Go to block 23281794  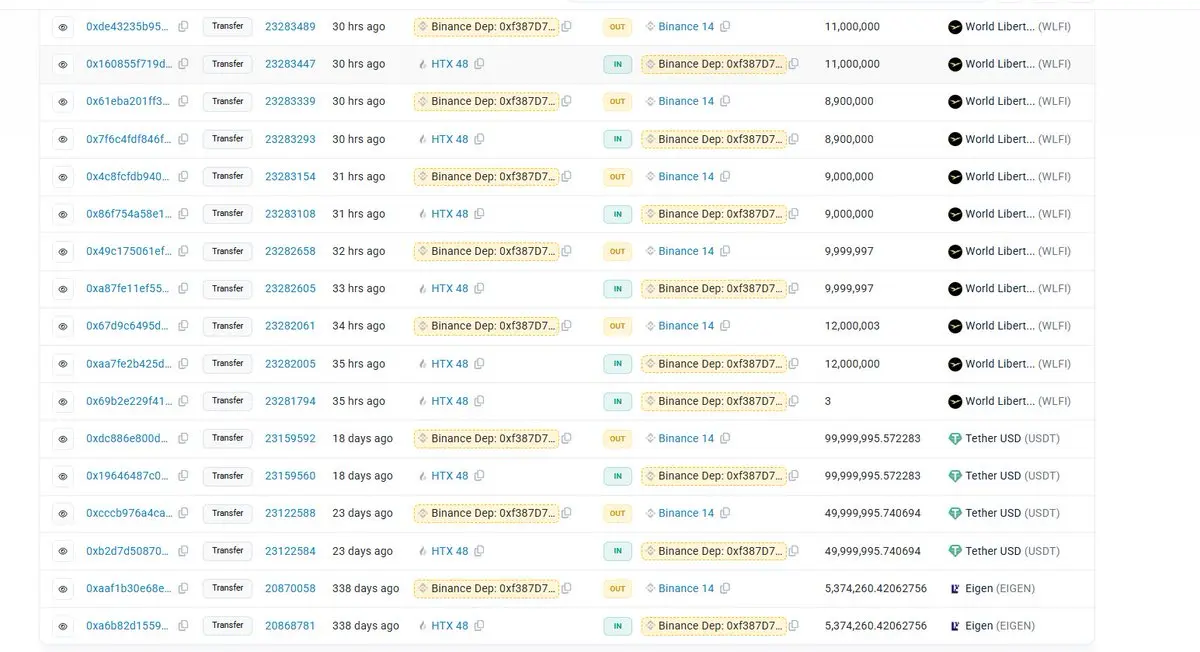coord(290,401)
